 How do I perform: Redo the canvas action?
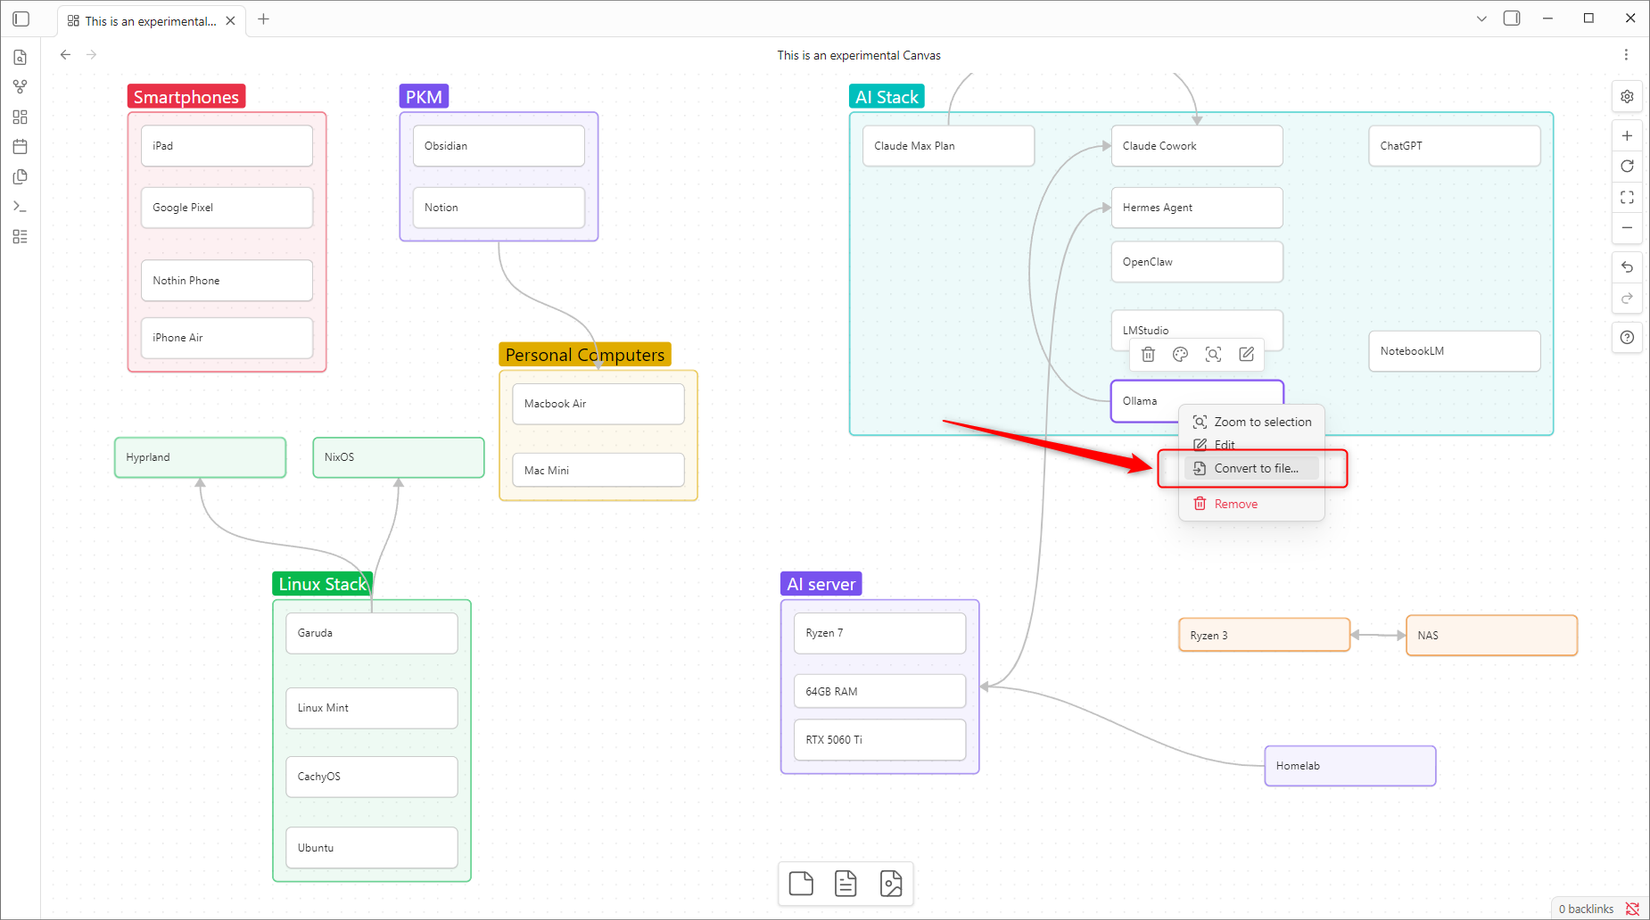coord(1627,298)
